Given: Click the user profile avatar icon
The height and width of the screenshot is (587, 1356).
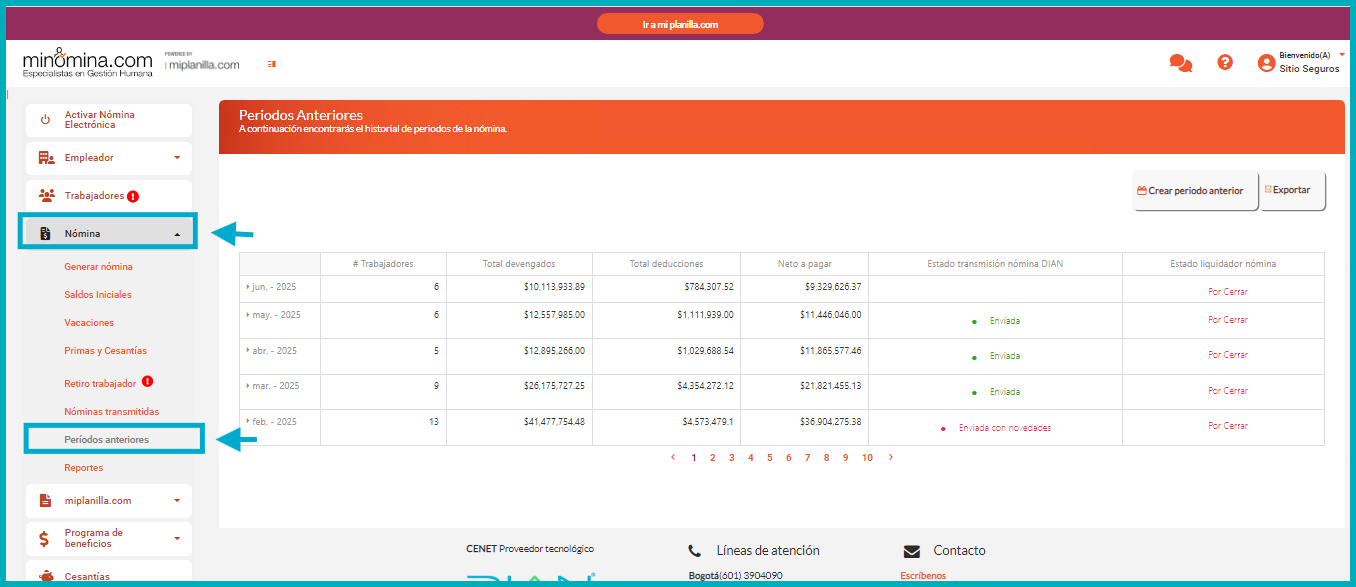Looking at the screenshot, I should tap(1266, 63).
